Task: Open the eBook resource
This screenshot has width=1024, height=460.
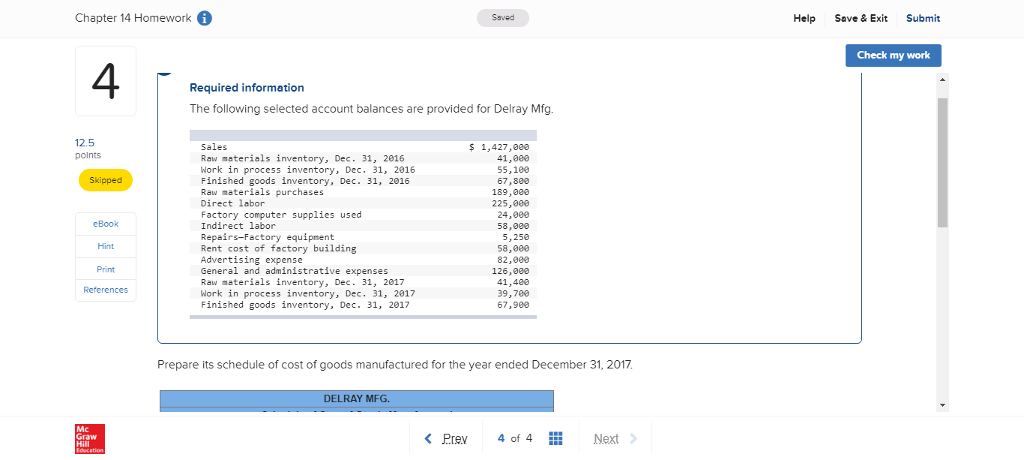Action: (106, 224)
